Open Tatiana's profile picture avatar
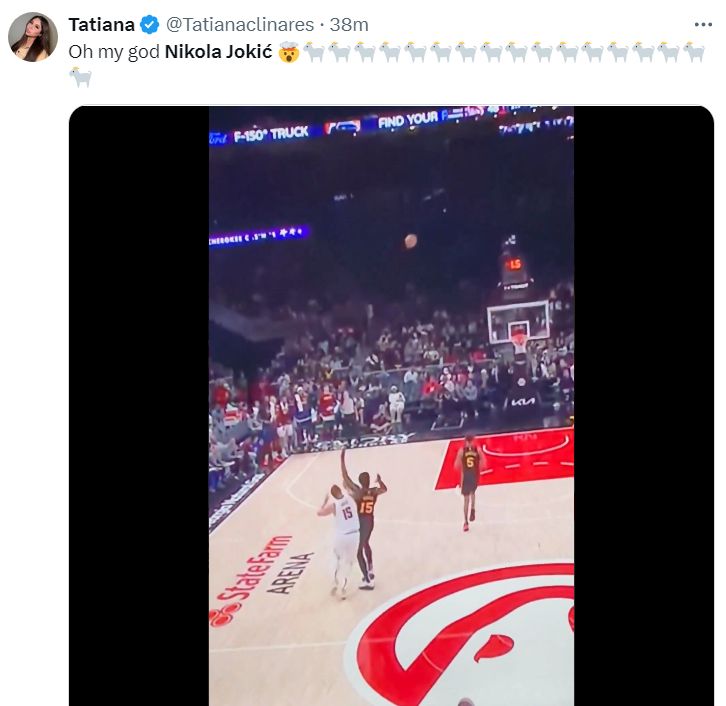Screen dimensions: 726x706 [33, 37]
